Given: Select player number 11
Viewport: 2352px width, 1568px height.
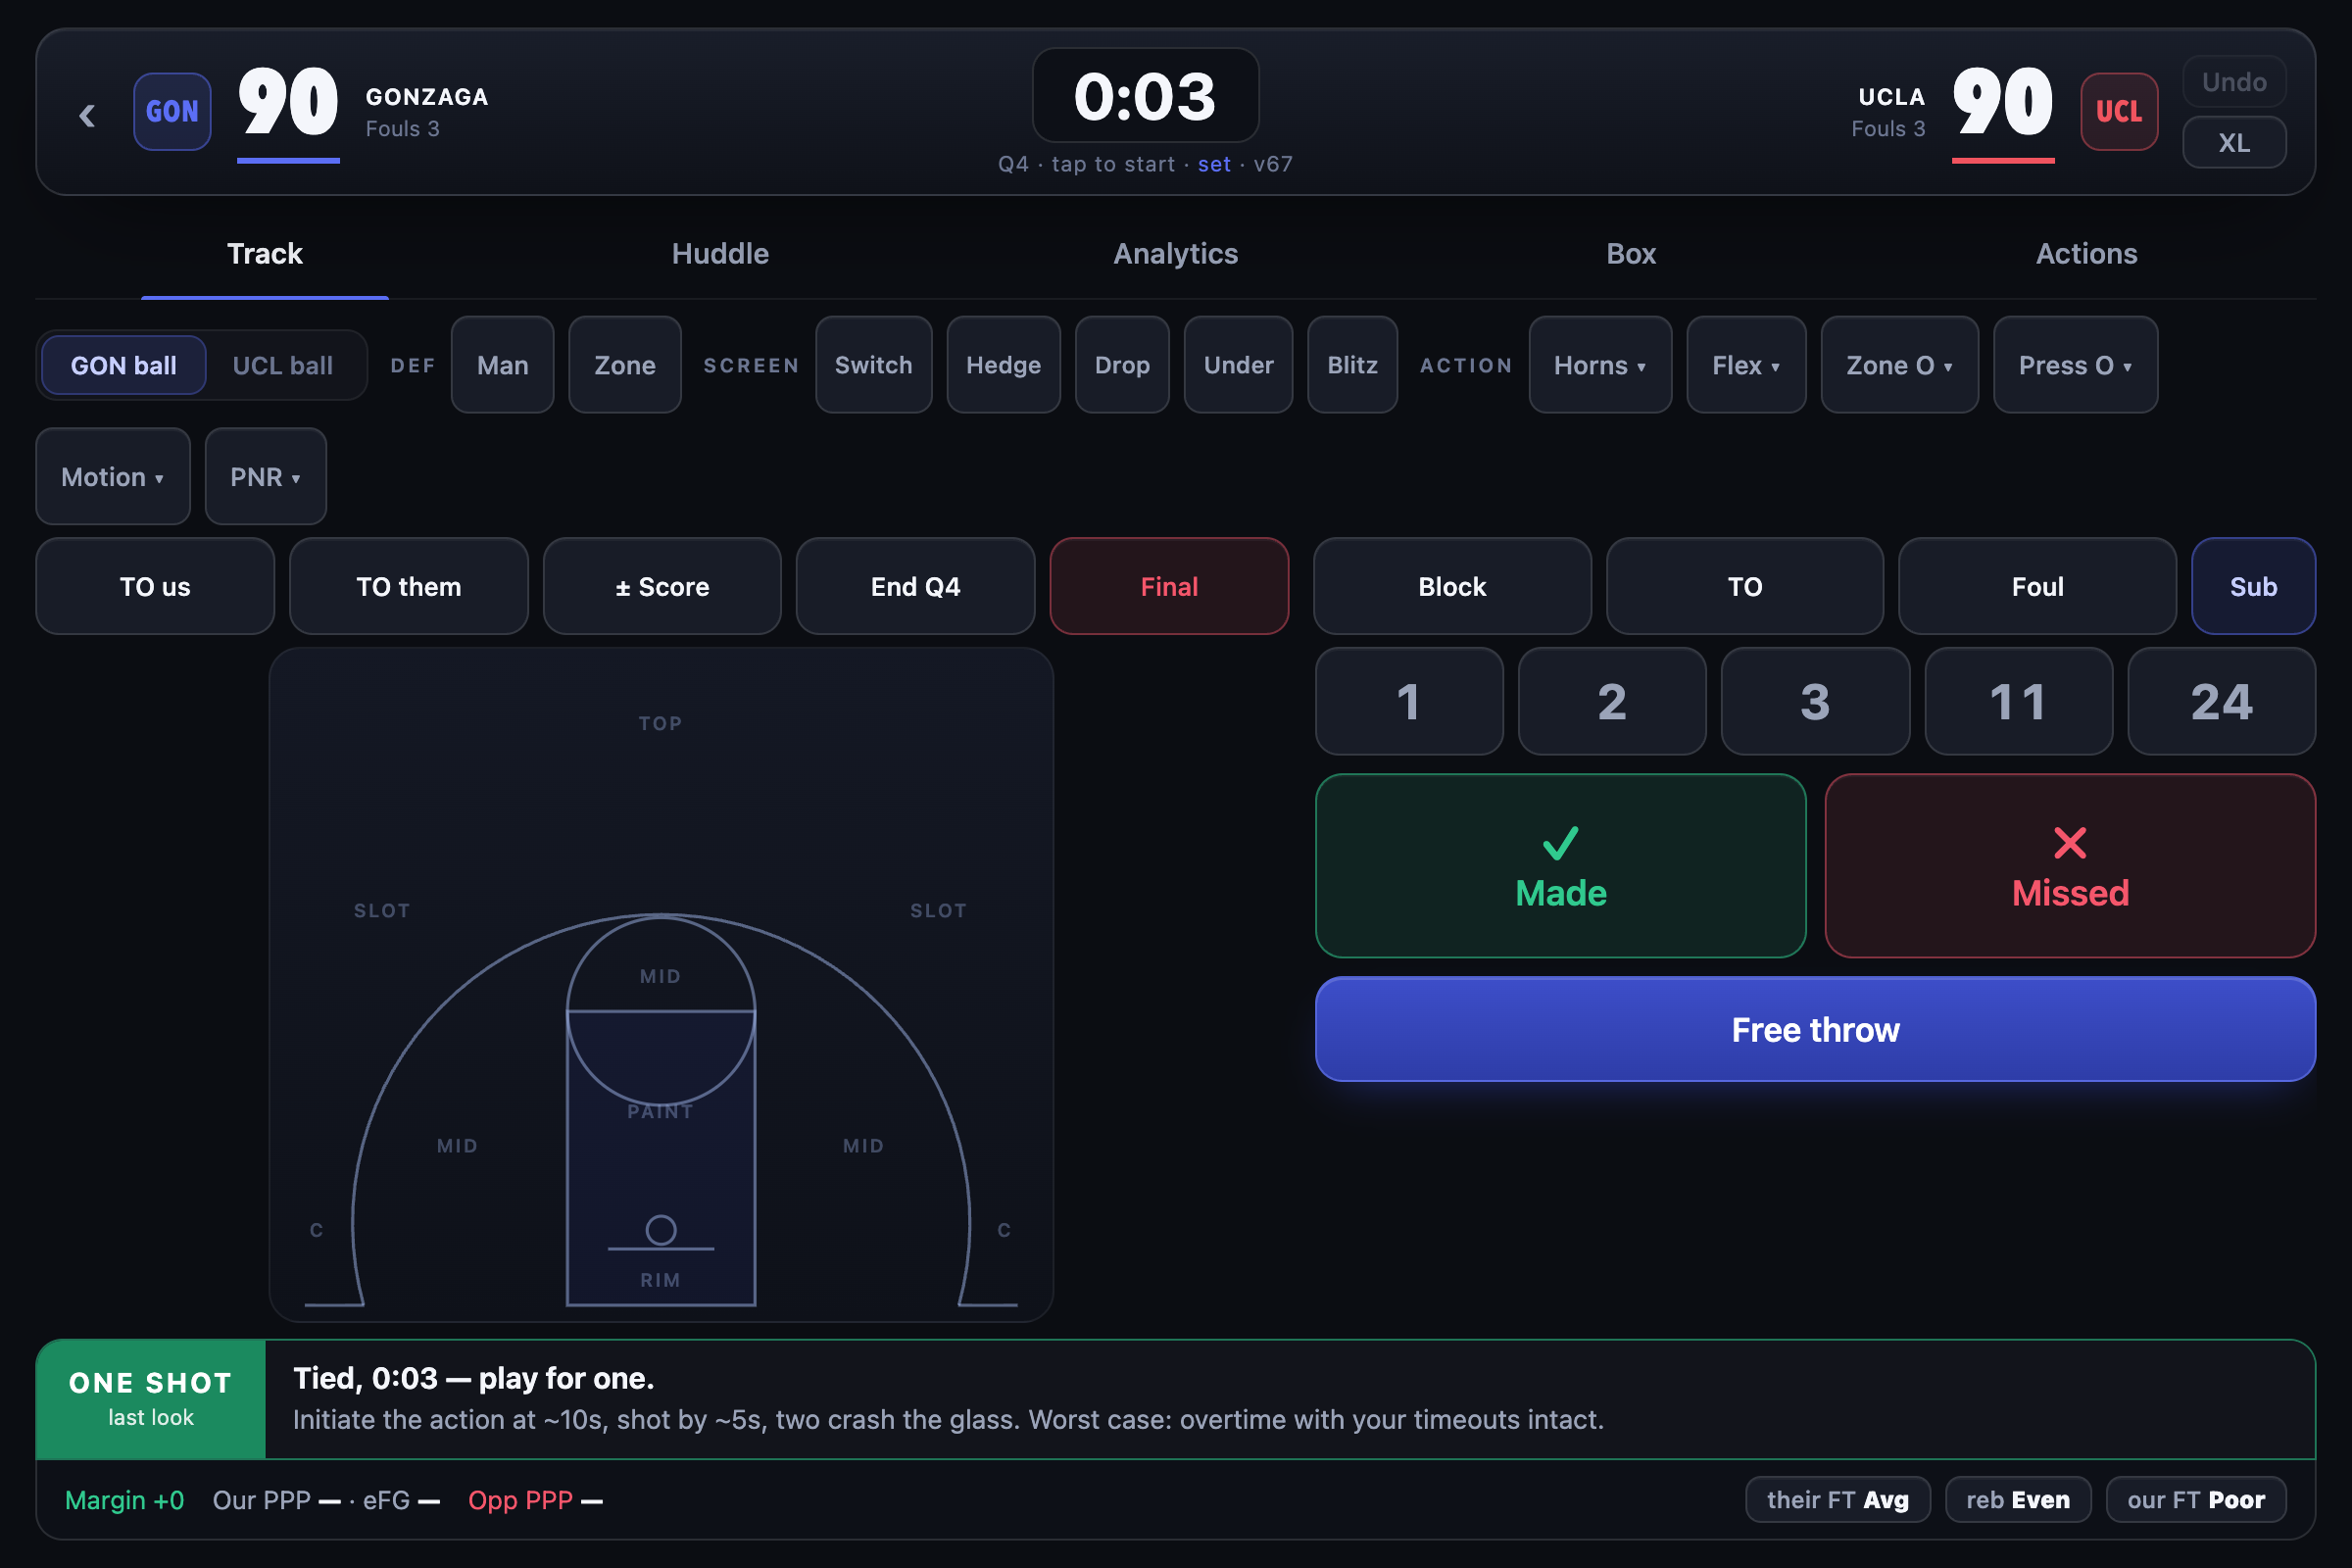Looking at the screenshot, I should coord(2018,701).
